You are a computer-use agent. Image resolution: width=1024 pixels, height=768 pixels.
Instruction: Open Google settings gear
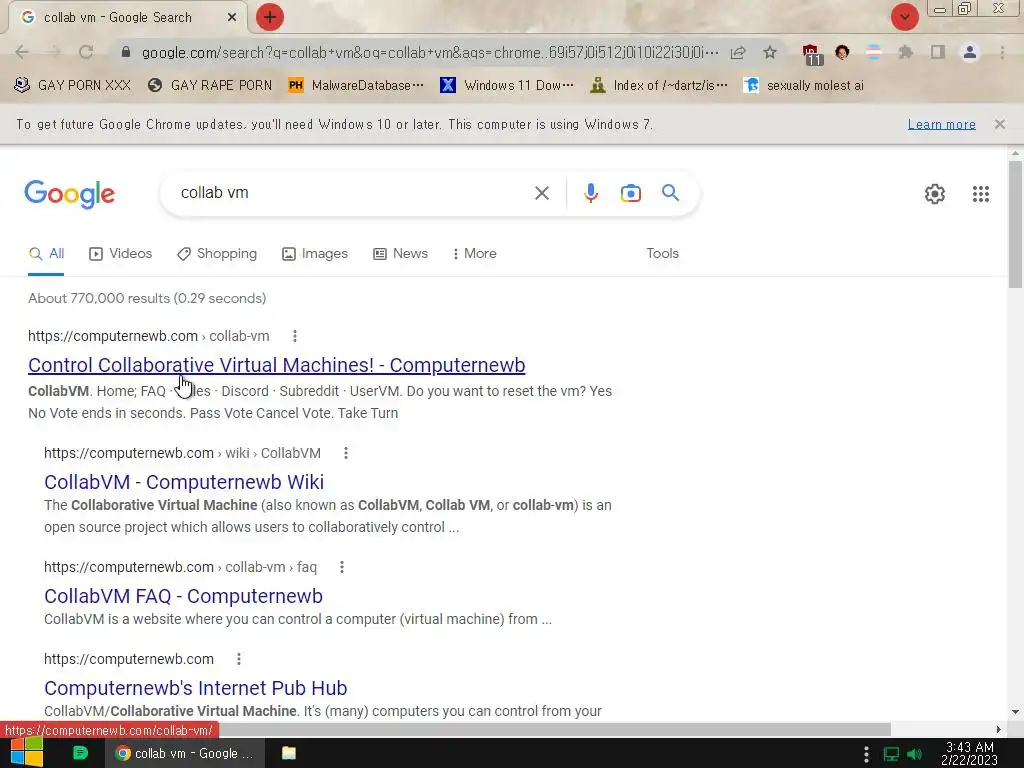(935, 194)
